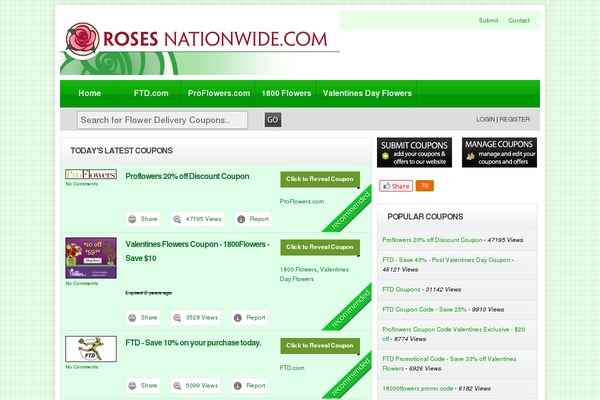This screenshot has height=400, width=600.
Task: Click the orange 78 share count
Action: pos(425,186)
